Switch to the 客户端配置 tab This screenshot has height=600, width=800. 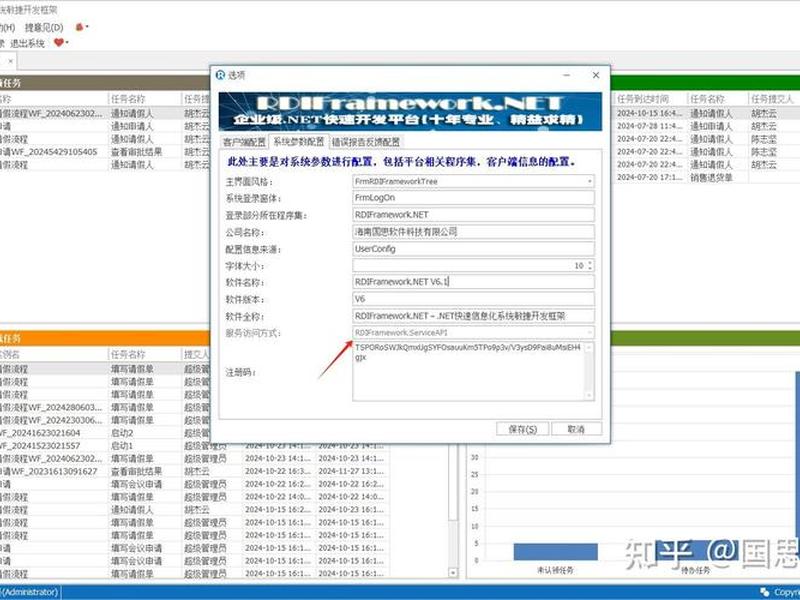[244, 142]
